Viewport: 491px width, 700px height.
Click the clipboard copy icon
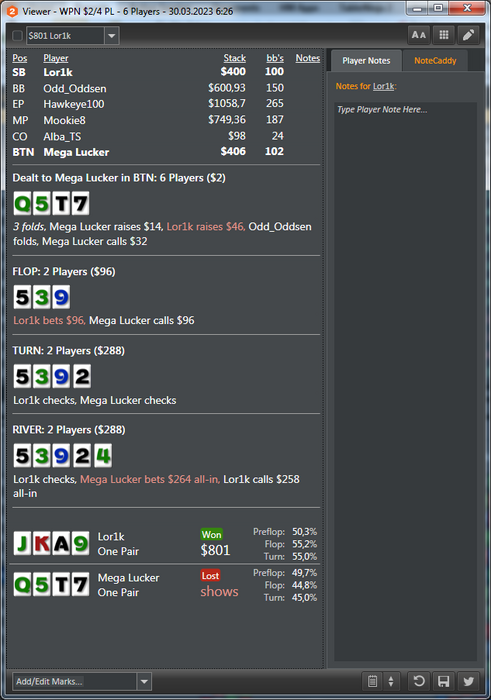coord(372,681)
